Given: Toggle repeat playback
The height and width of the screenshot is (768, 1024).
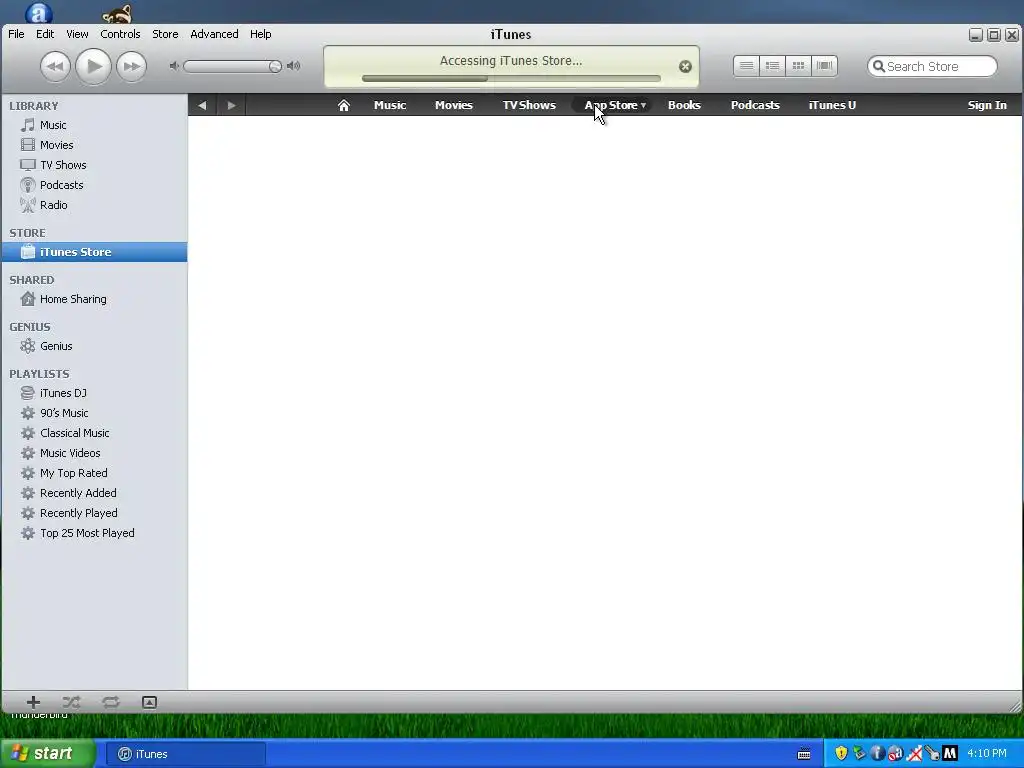Looking at the screenshot, I should [x=110, y=702].
